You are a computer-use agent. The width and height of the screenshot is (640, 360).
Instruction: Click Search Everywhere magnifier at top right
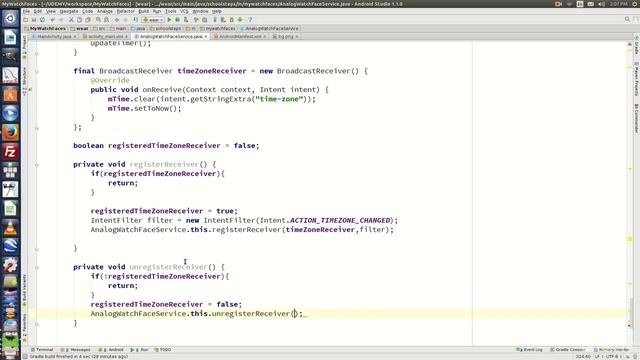click(627, 19)
